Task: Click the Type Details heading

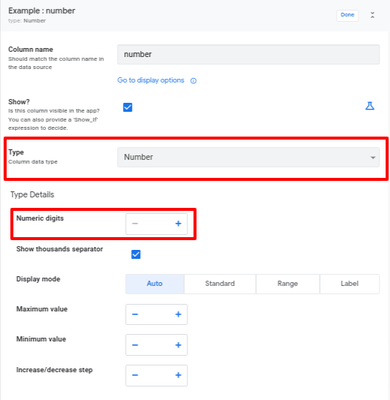Action: (32, 195)
